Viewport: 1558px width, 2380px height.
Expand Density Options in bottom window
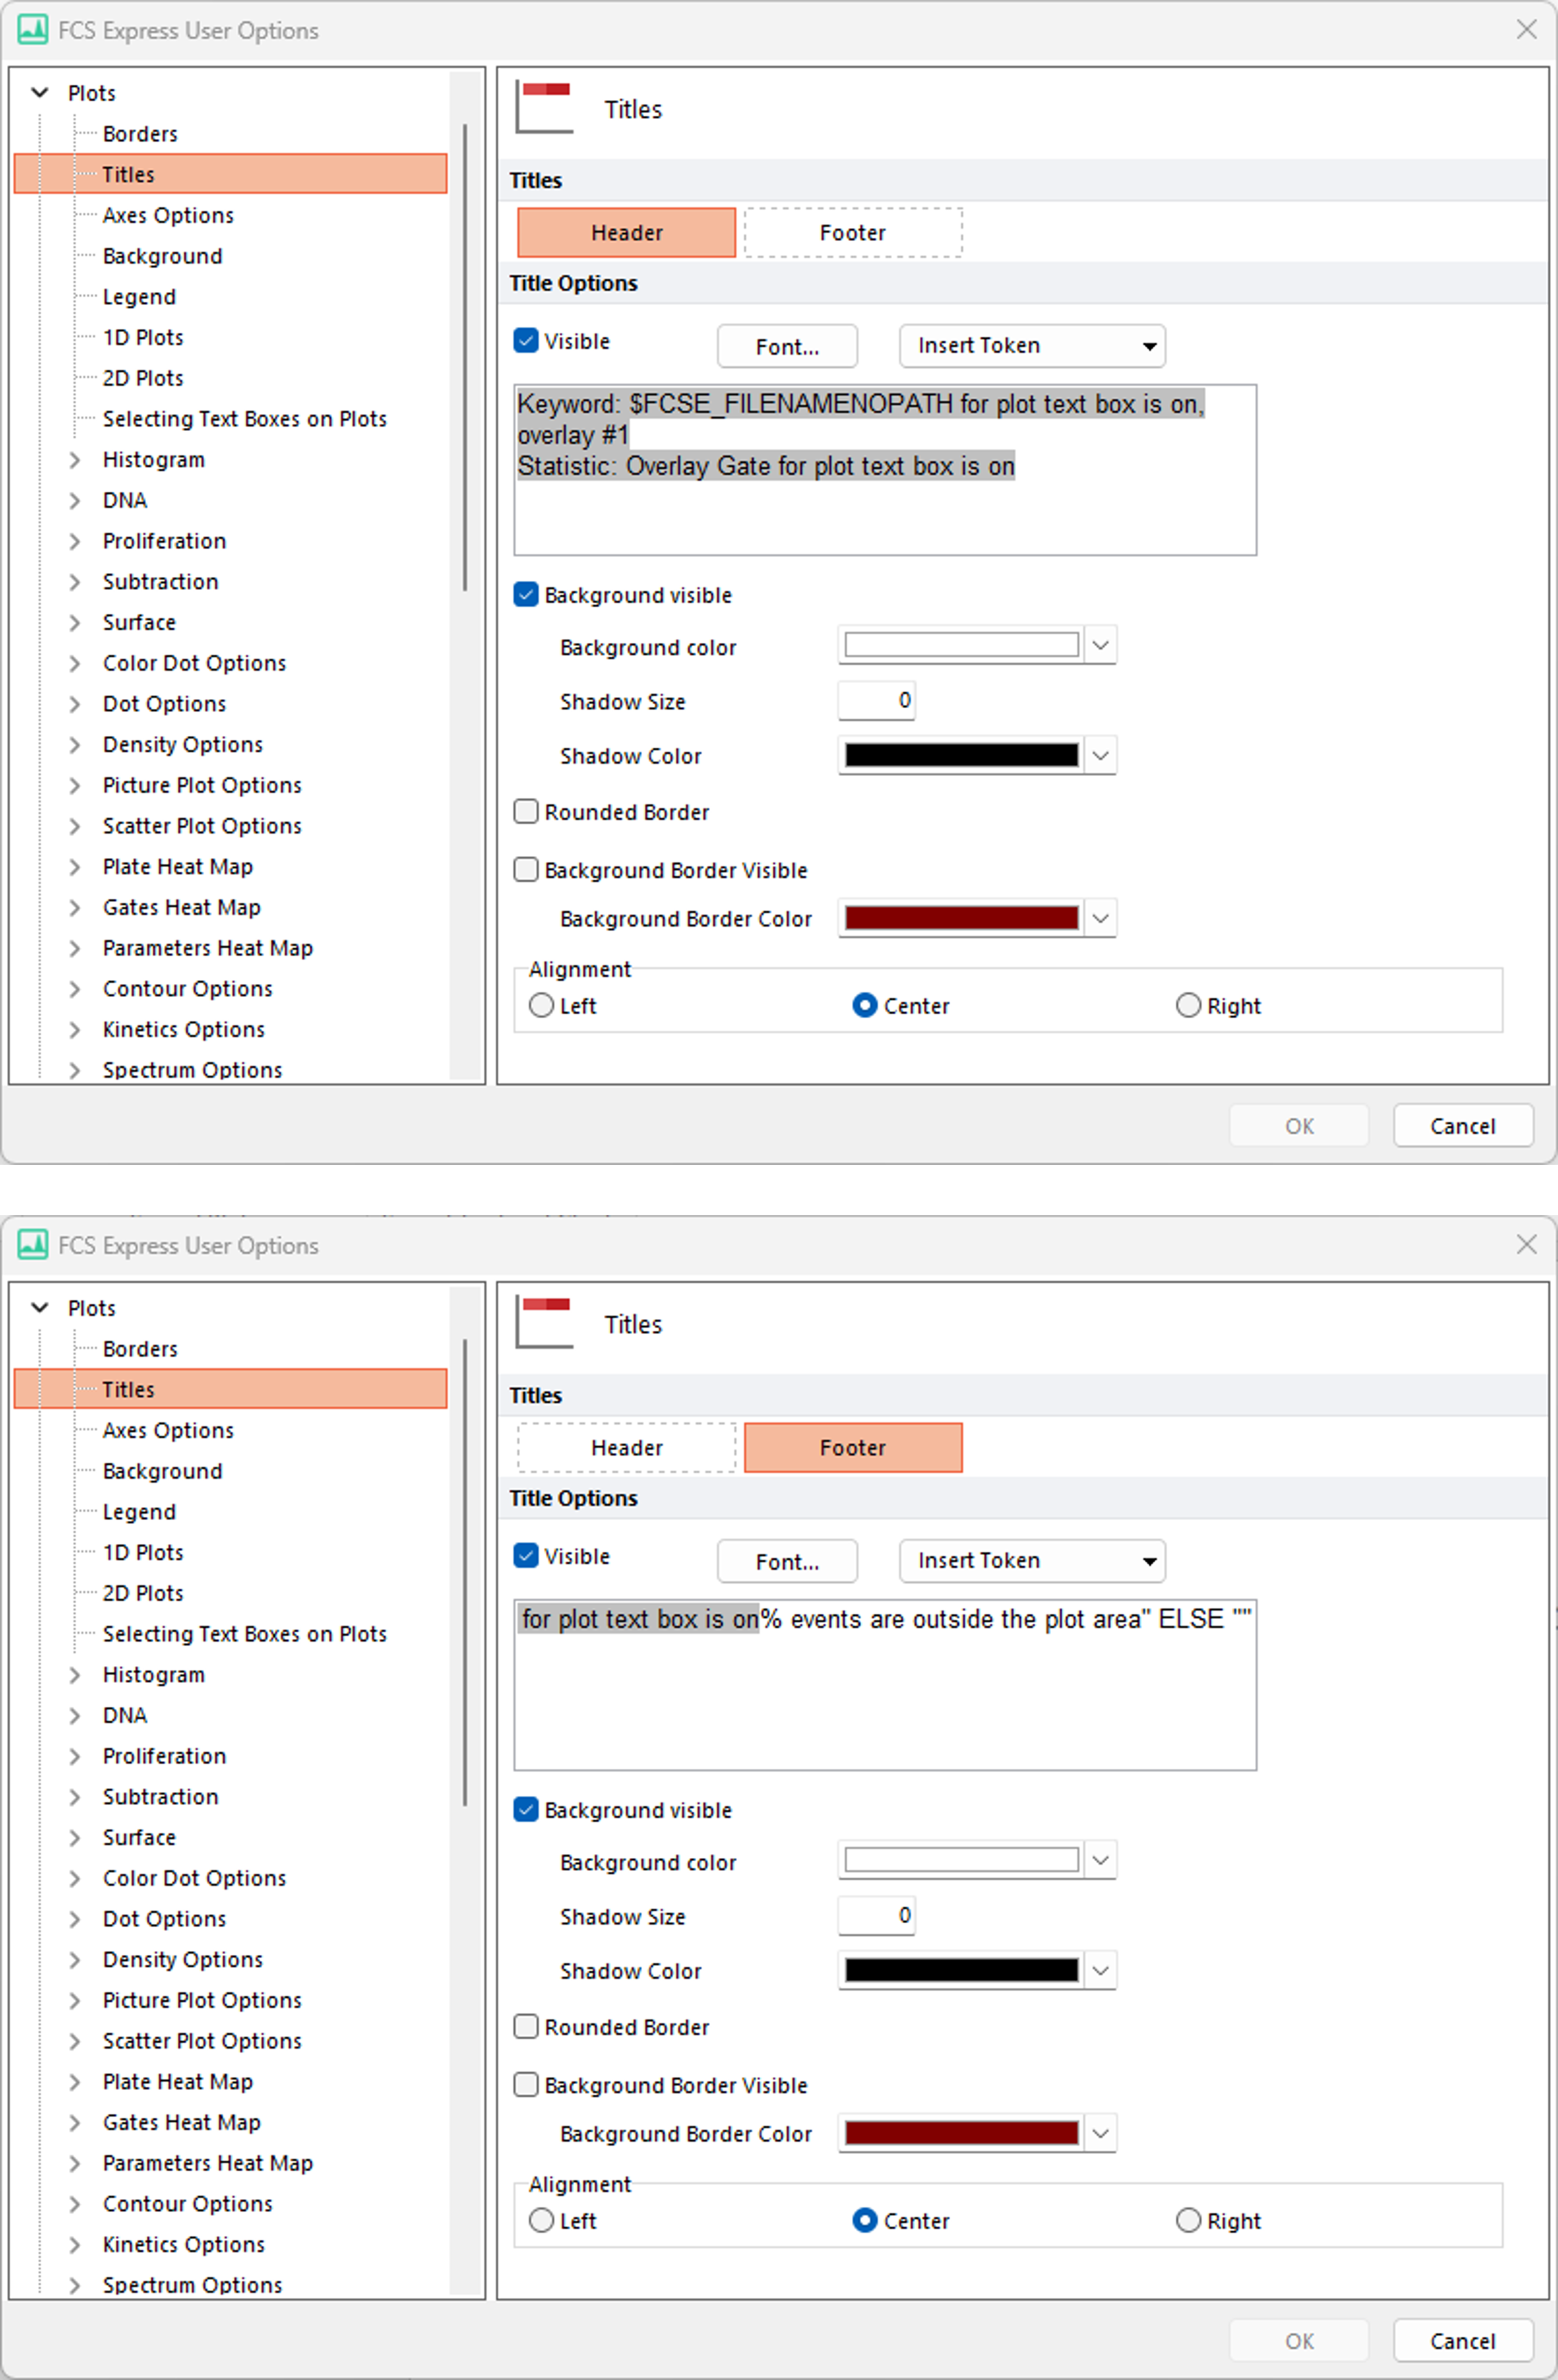tap(75, 1960)
